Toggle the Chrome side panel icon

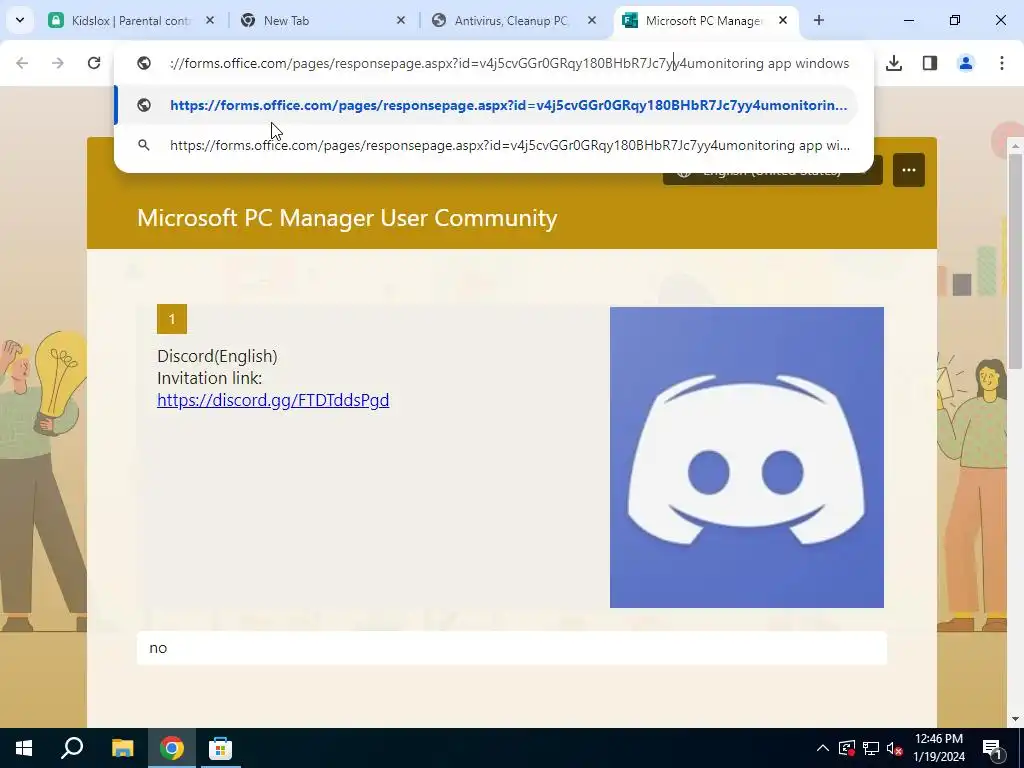click(930, 63)
